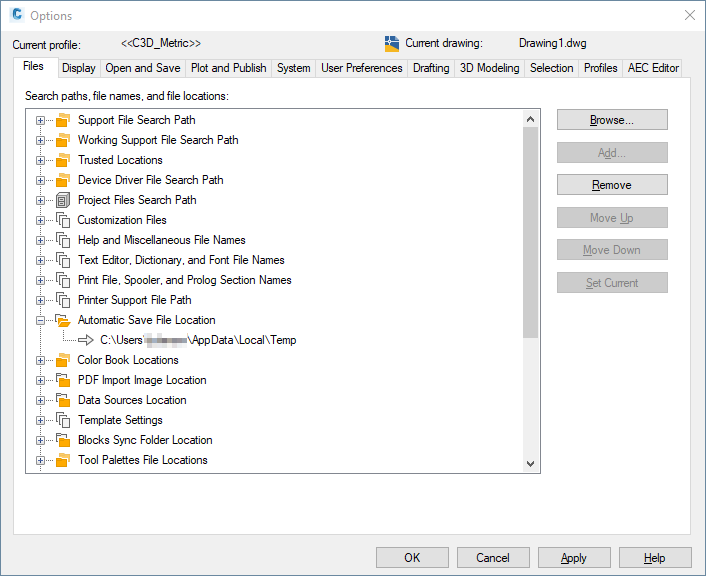This screenshot has height=576, width=706.
Task: Click the Printer Support File Path icon
Action: pyautogui.click(x=63, y=300)
